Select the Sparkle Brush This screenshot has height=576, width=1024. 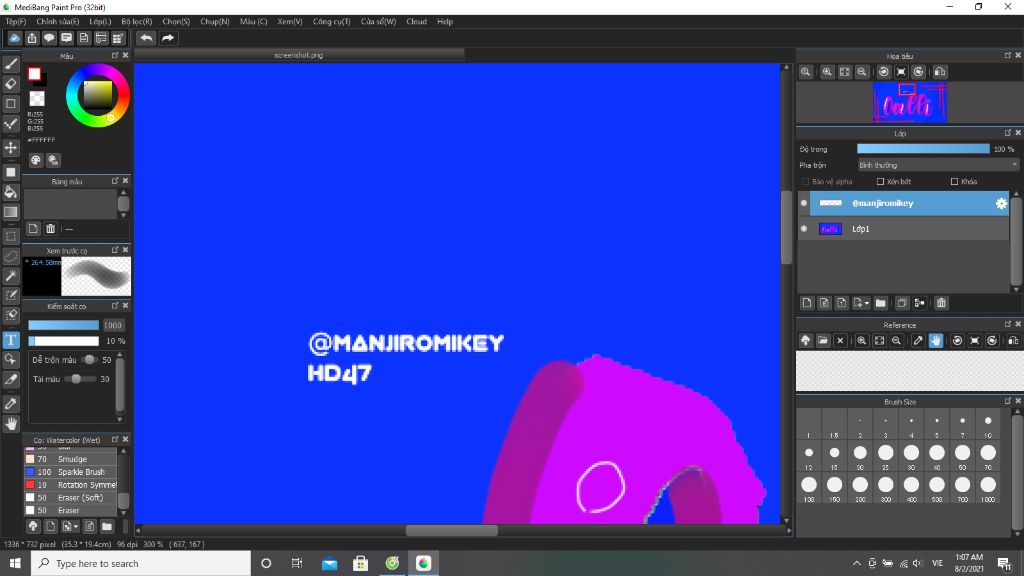click(71, 472)
